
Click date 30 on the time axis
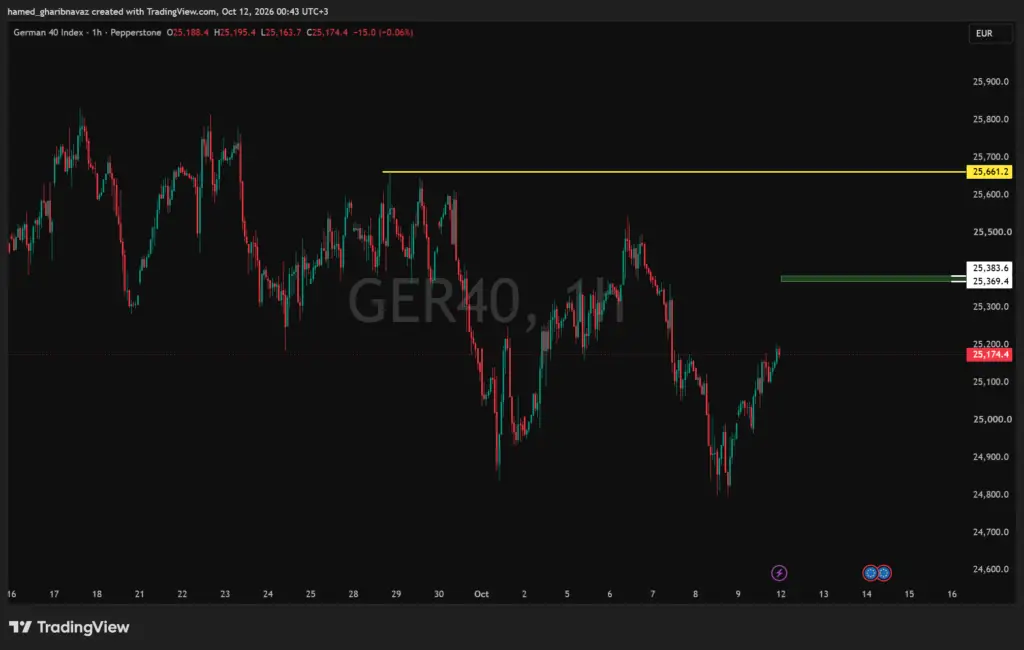pos(439,594)
